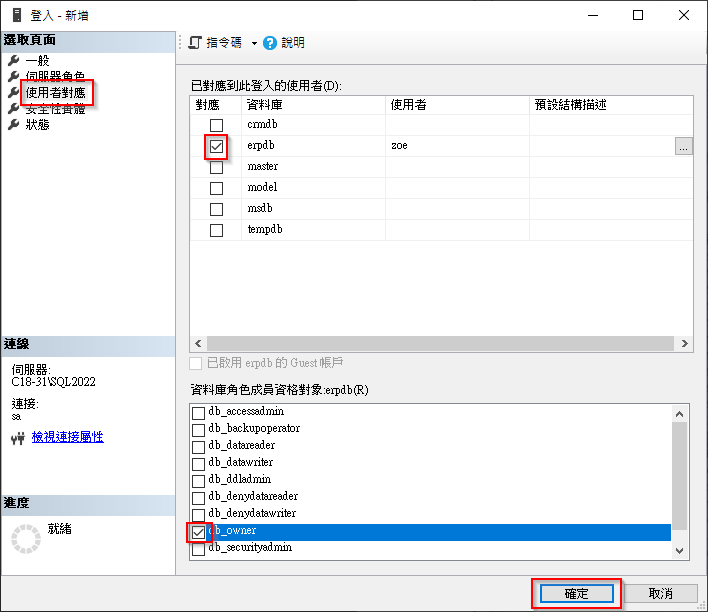Check the master mapping checkbox
Viewport: 708px width, 612px height.
coord(216,167)
